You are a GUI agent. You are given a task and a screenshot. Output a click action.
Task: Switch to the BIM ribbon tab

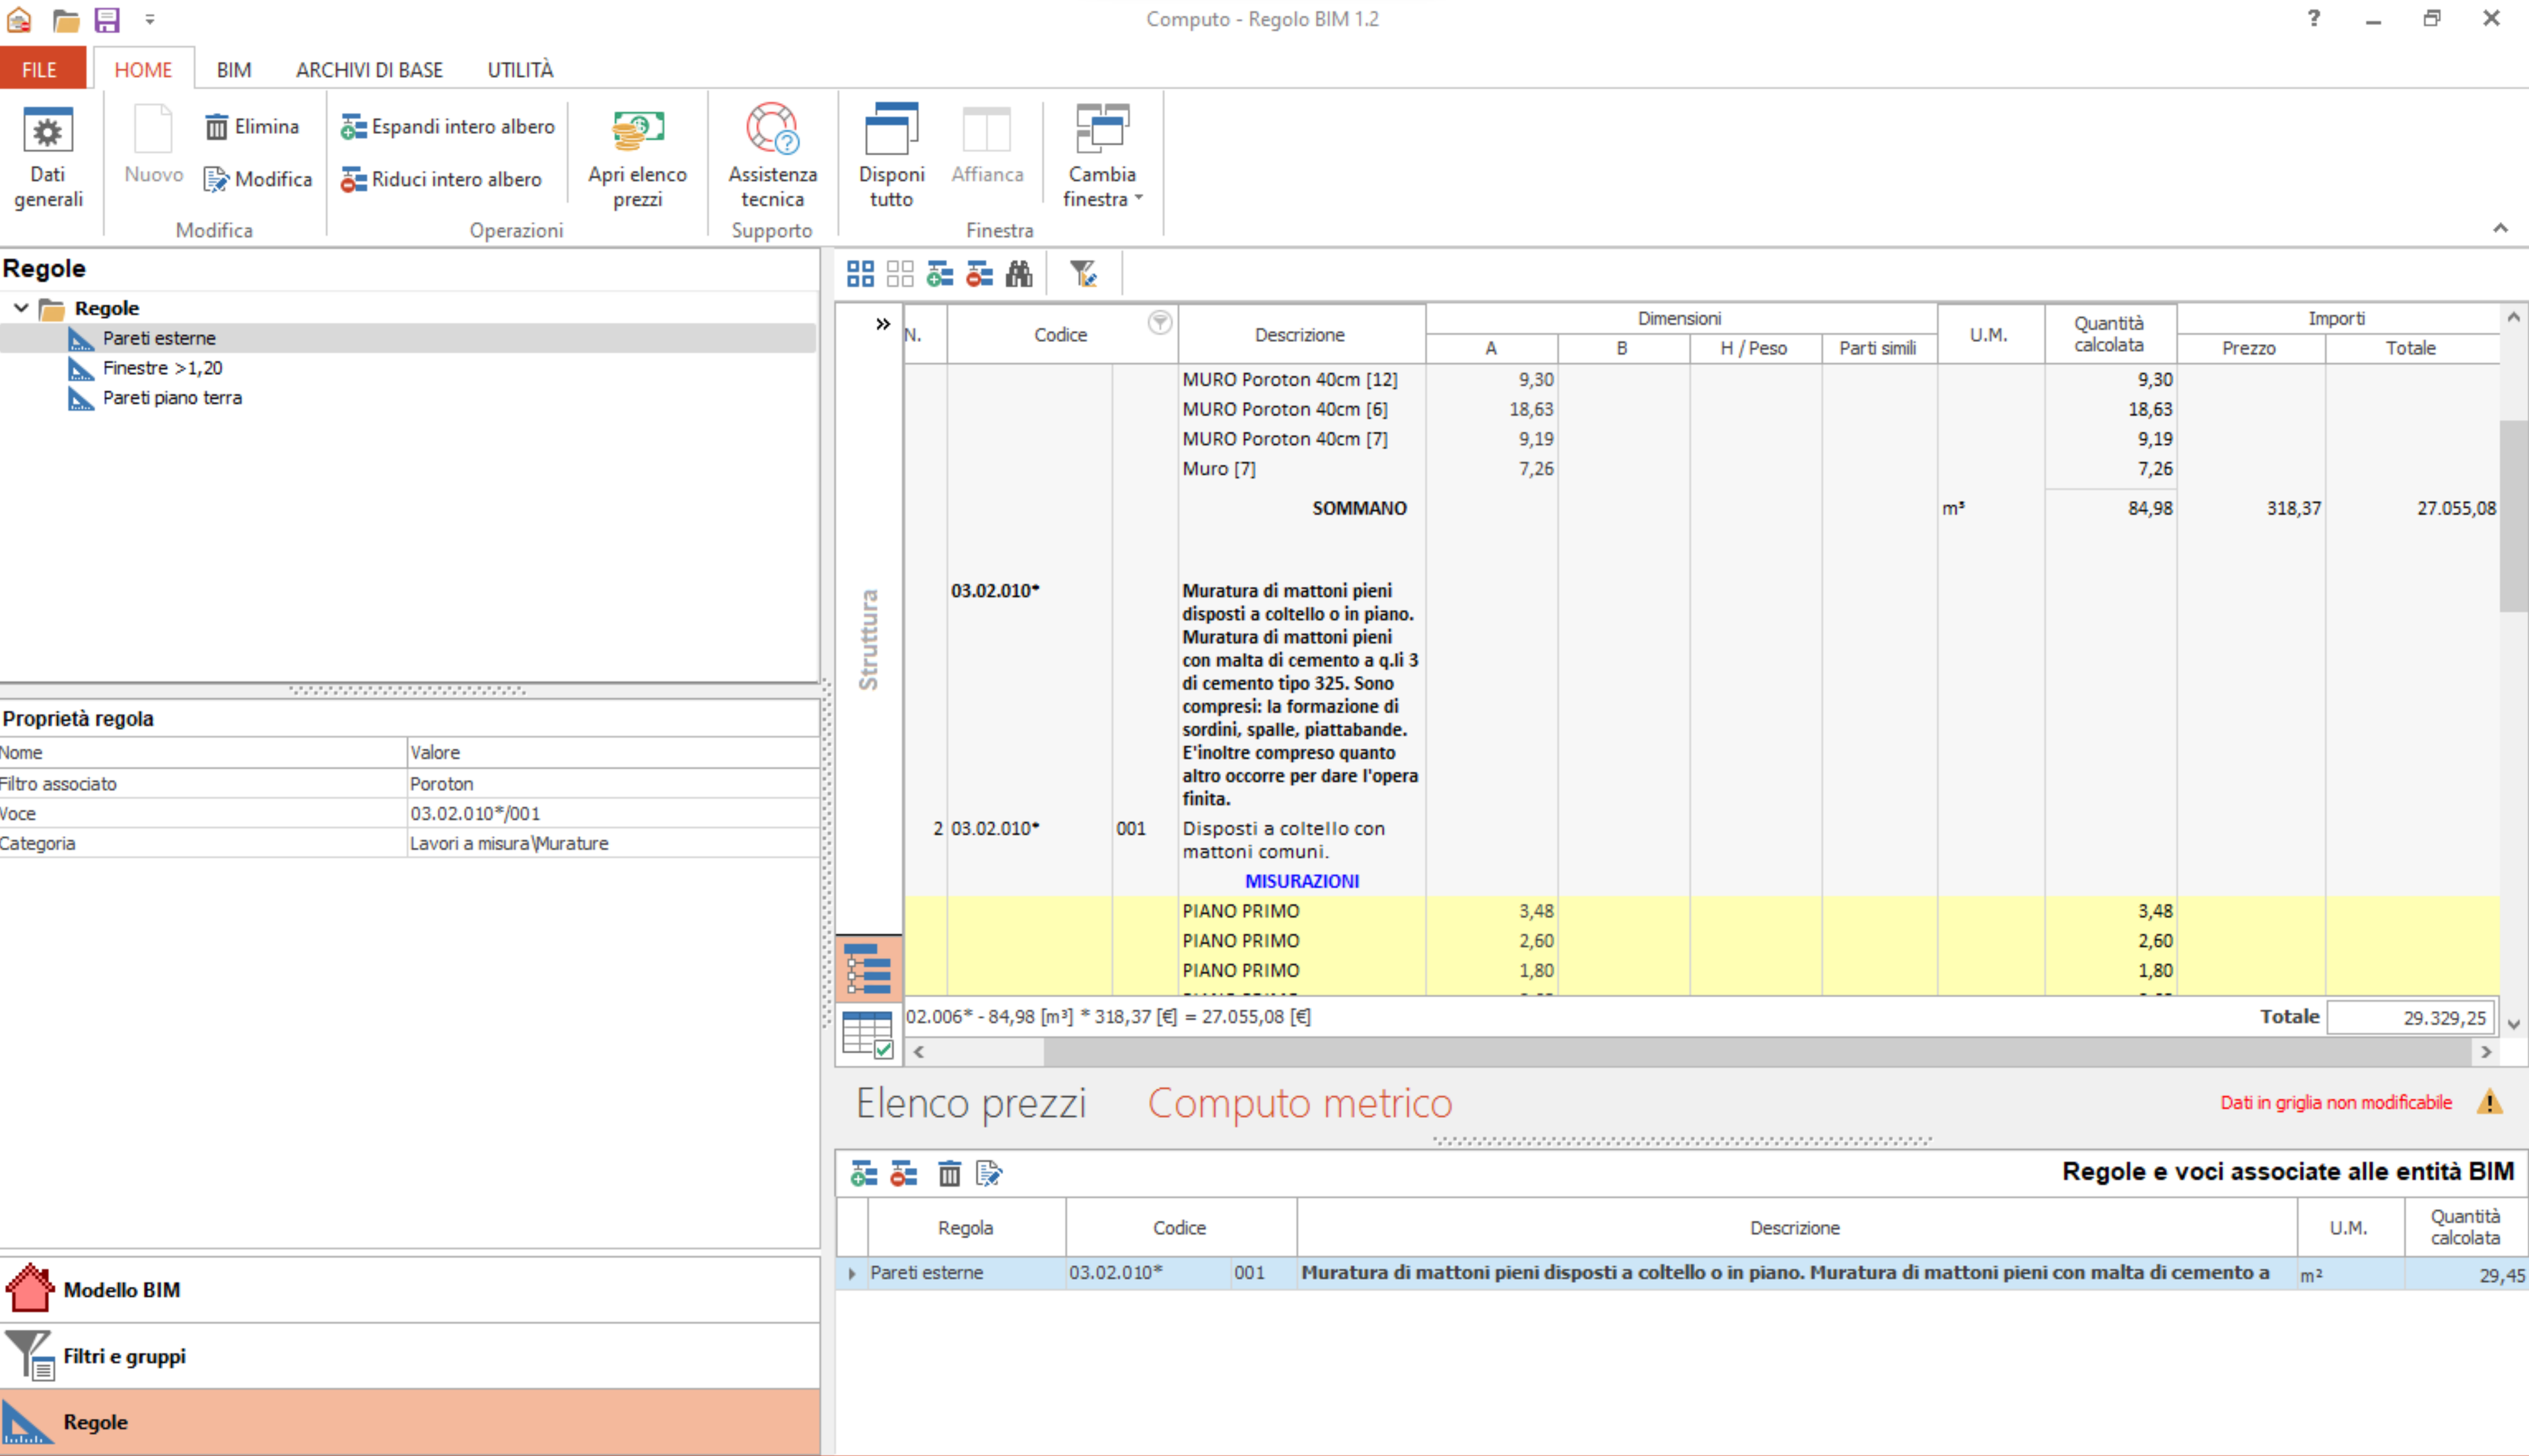coord(234,70)
